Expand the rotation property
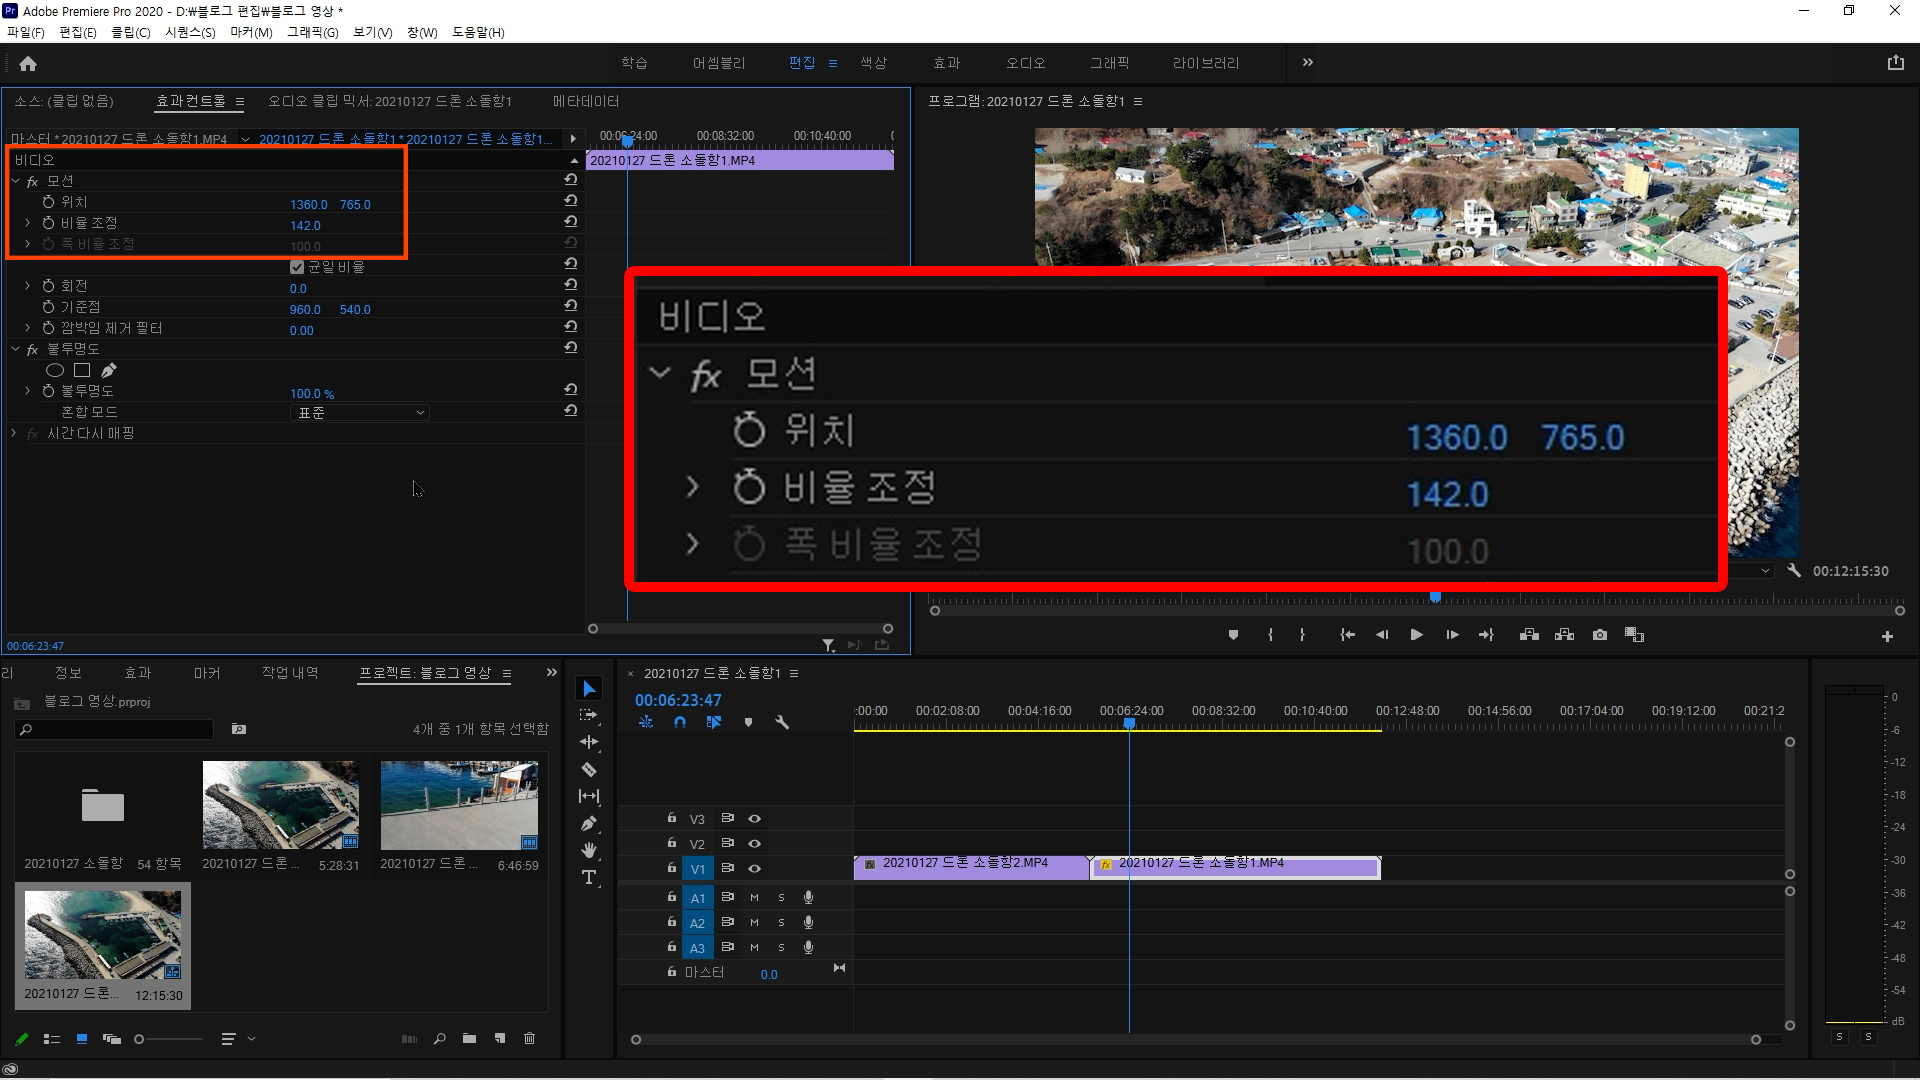Viewport: 1920px width, 1080px height. (x=28, y=286)
